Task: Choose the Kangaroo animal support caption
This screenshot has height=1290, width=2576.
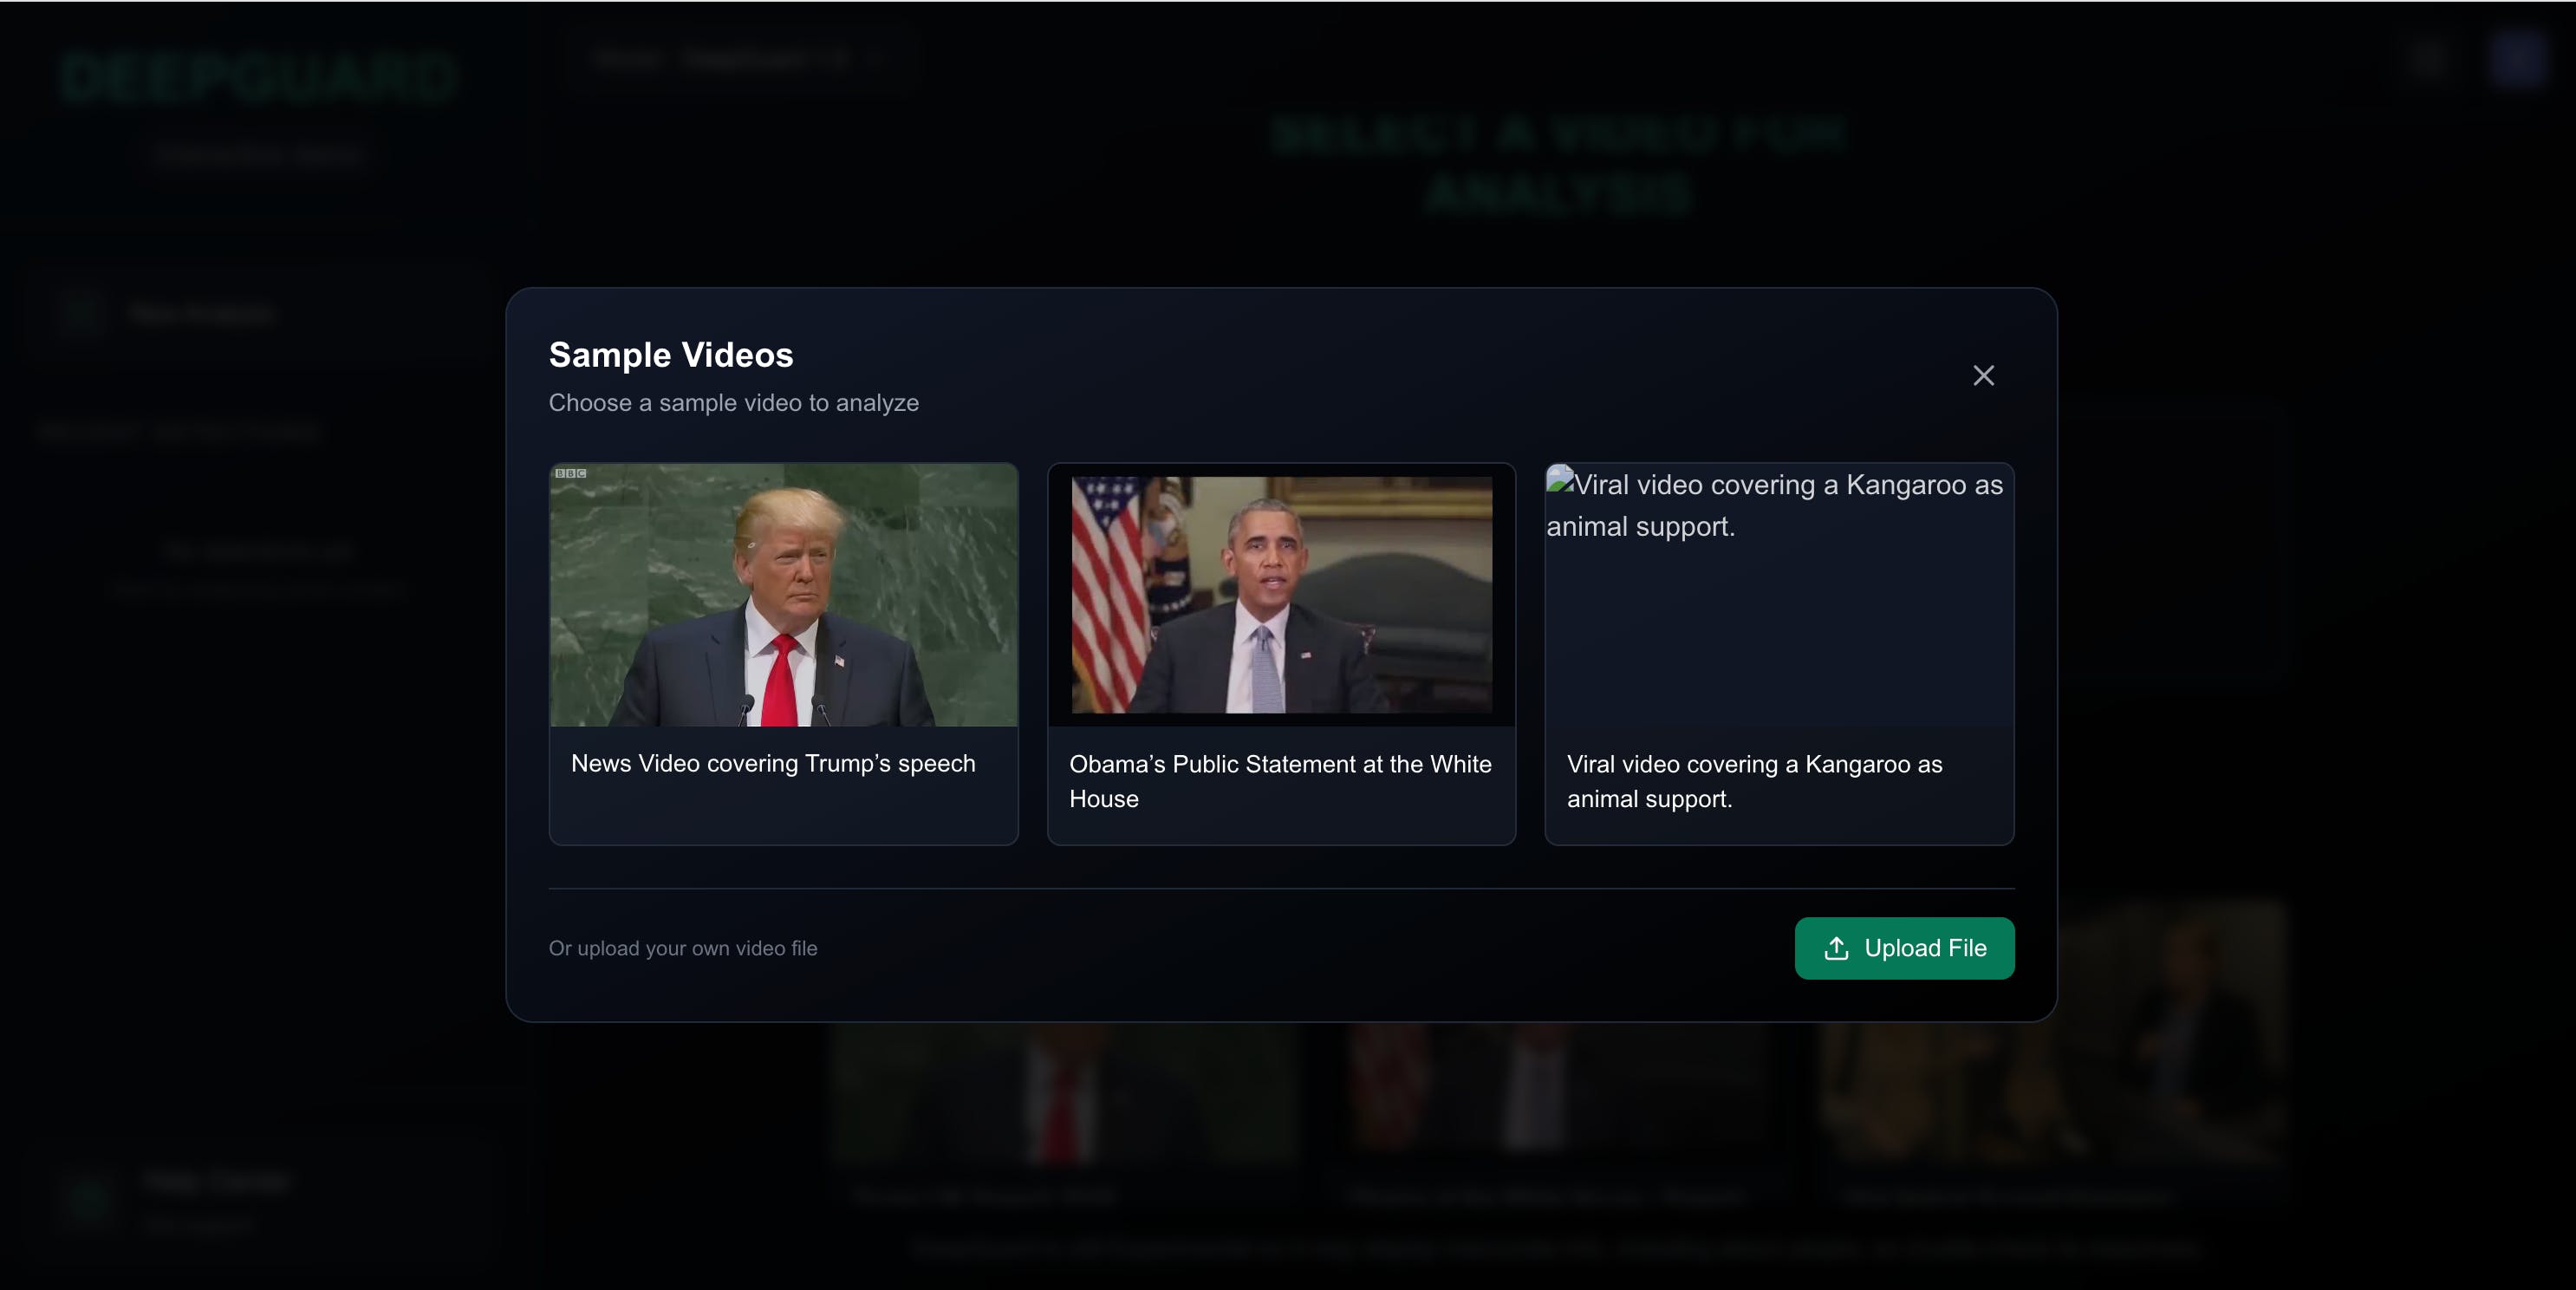Action: point(1754,781)
